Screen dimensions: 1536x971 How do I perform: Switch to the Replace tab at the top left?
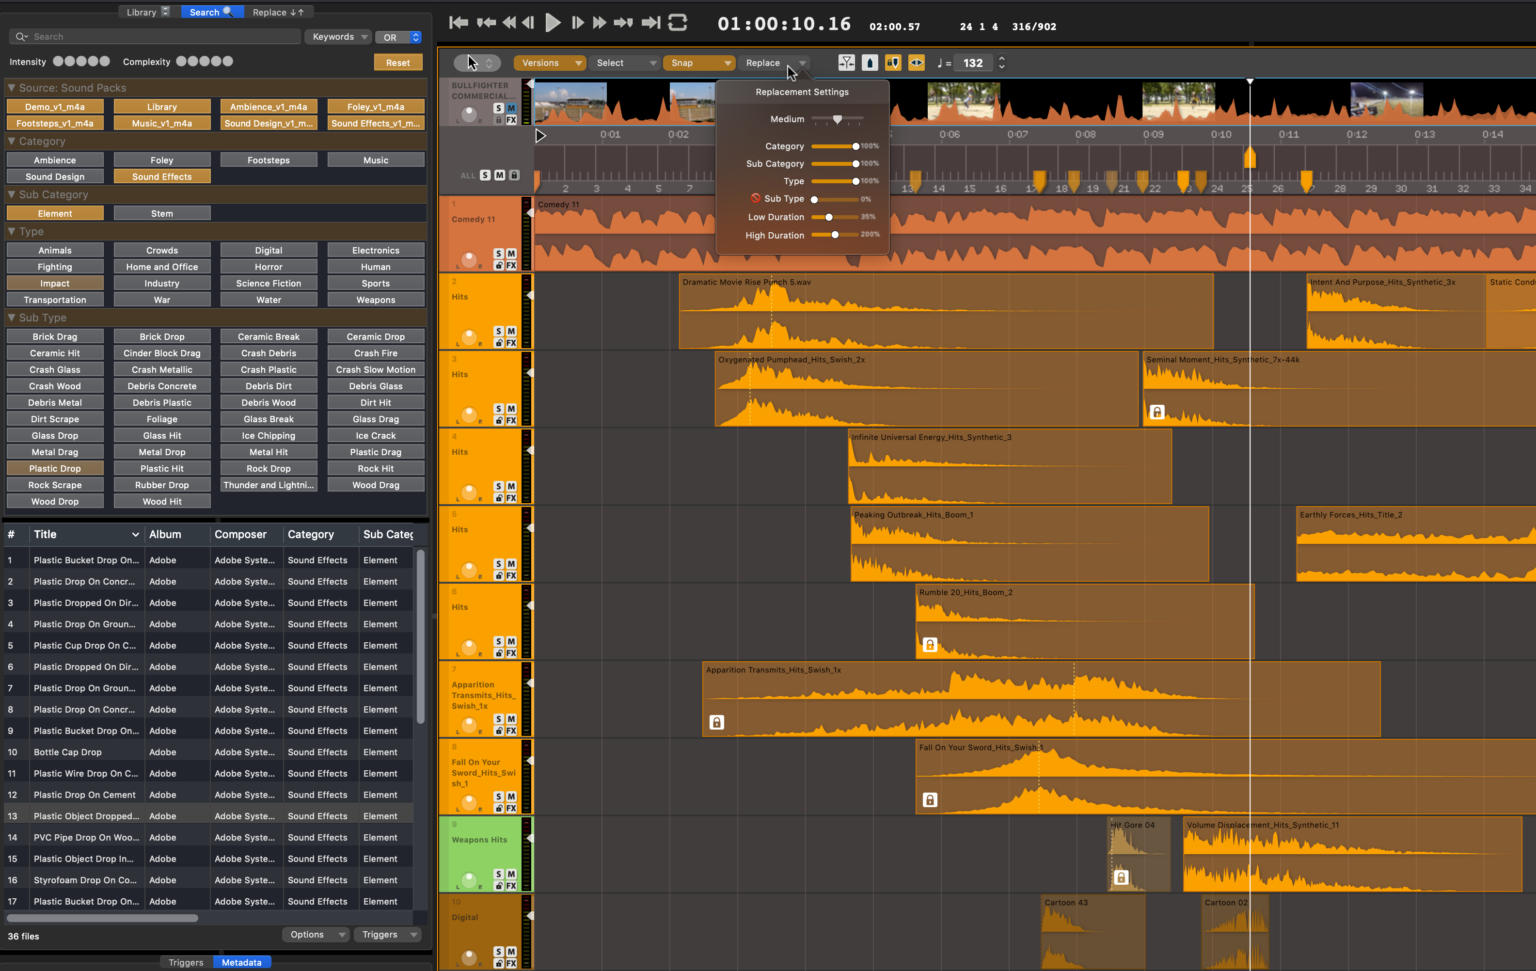(x=280, y=13)
